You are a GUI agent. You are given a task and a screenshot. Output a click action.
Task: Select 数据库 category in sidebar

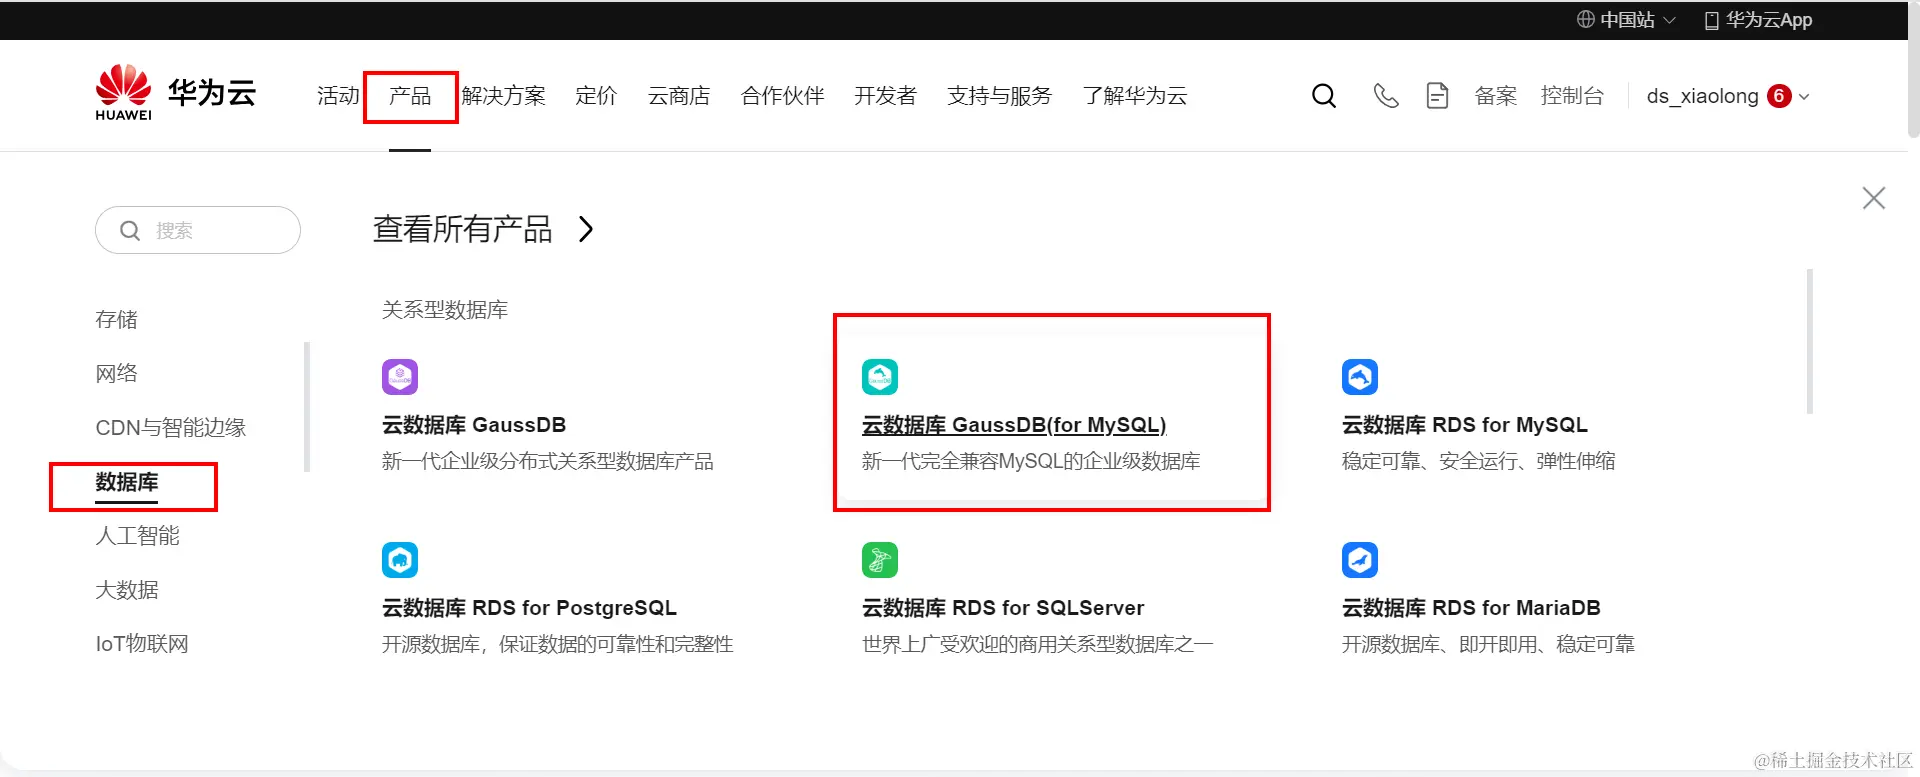pyautogui.click(x=127, y=482)
